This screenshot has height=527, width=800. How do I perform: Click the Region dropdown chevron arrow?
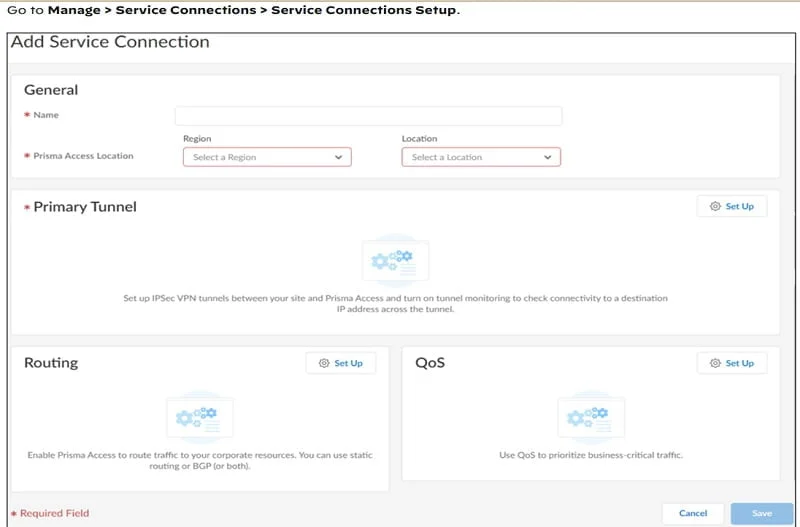pos(338,157)
